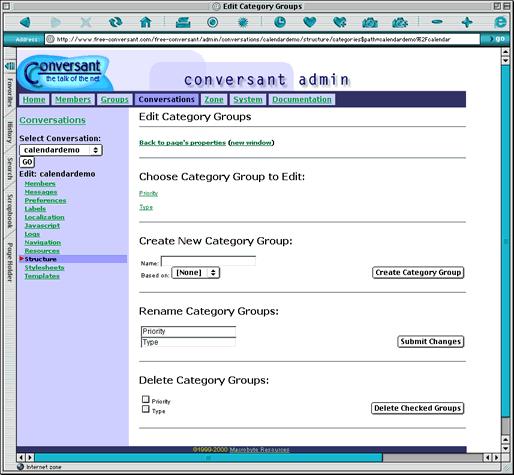The image size is (514, 475).
Task: Open the new window link
Action: click(x=251, y=143)
